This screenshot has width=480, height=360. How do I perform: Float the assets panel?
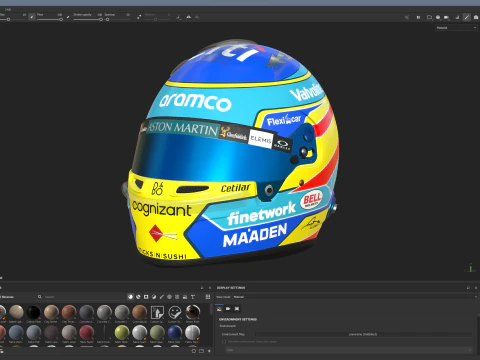(x=202, y=288)
